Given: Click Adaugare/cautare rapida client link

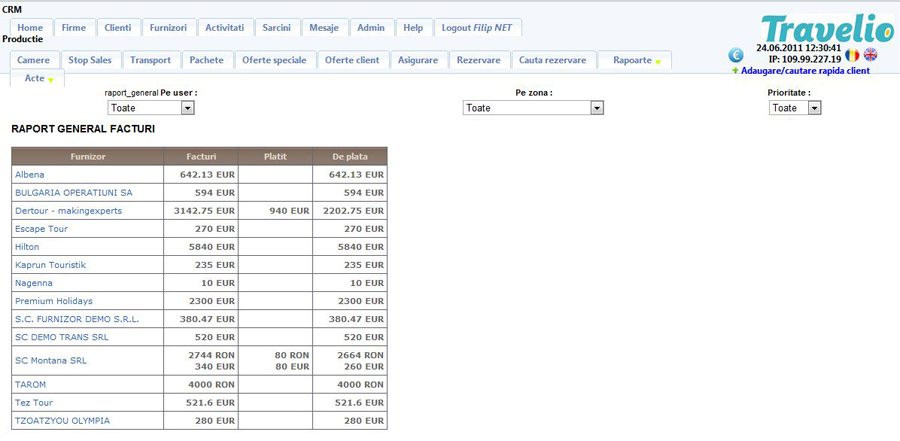Looking at the screenshot, I should click(805, 71).
